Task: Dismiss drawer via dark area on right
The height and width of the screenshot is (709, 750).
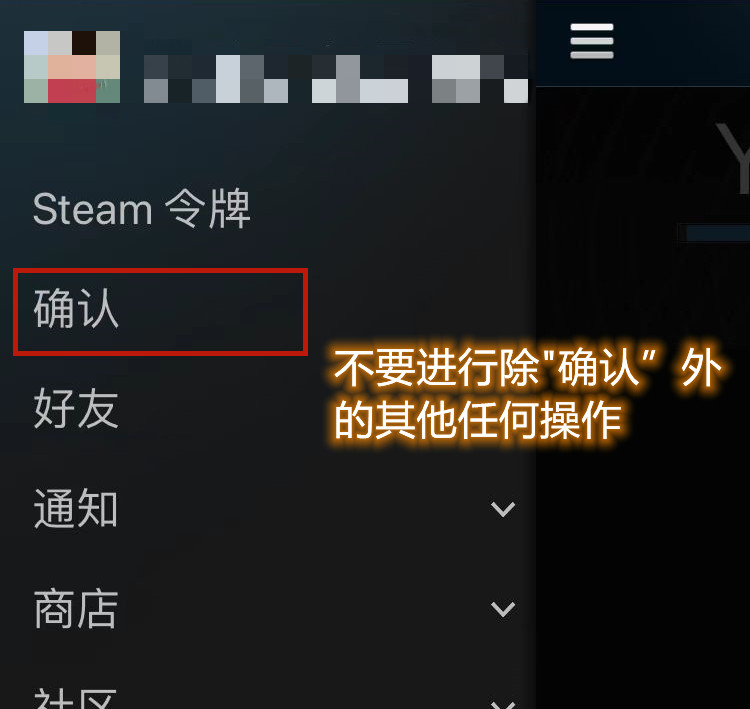Action: [642, 574]
